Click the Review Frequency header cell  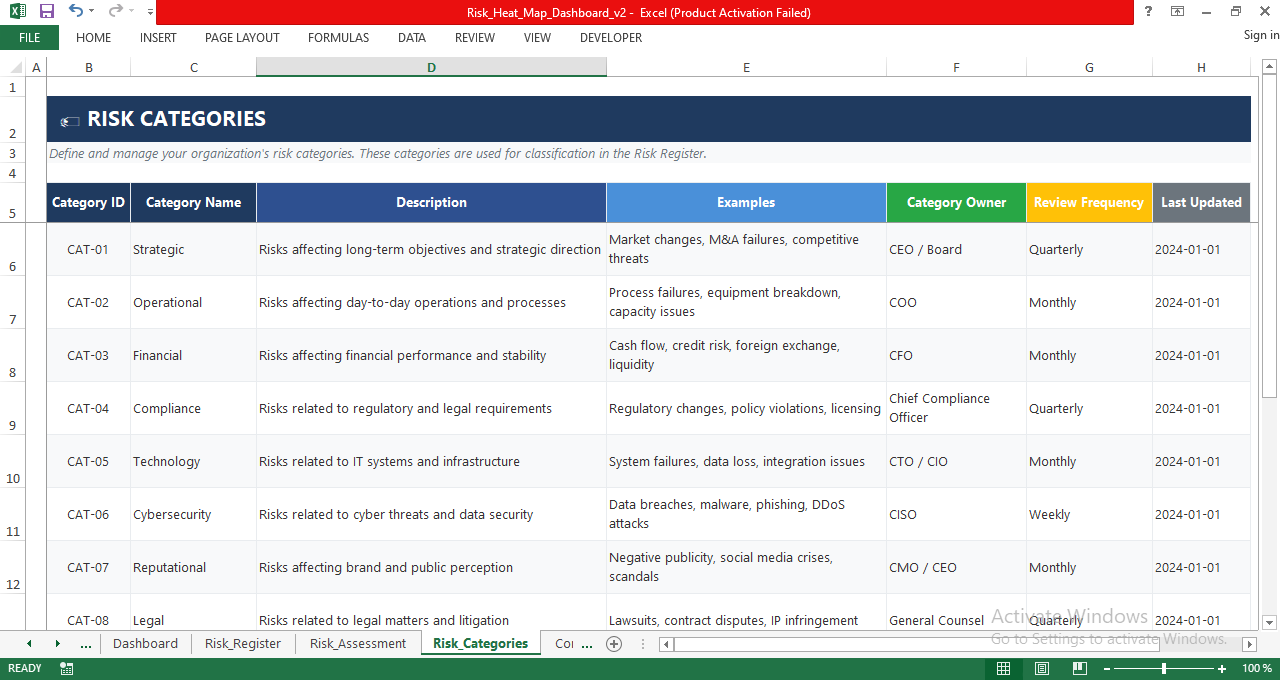tap(1089, 202)
